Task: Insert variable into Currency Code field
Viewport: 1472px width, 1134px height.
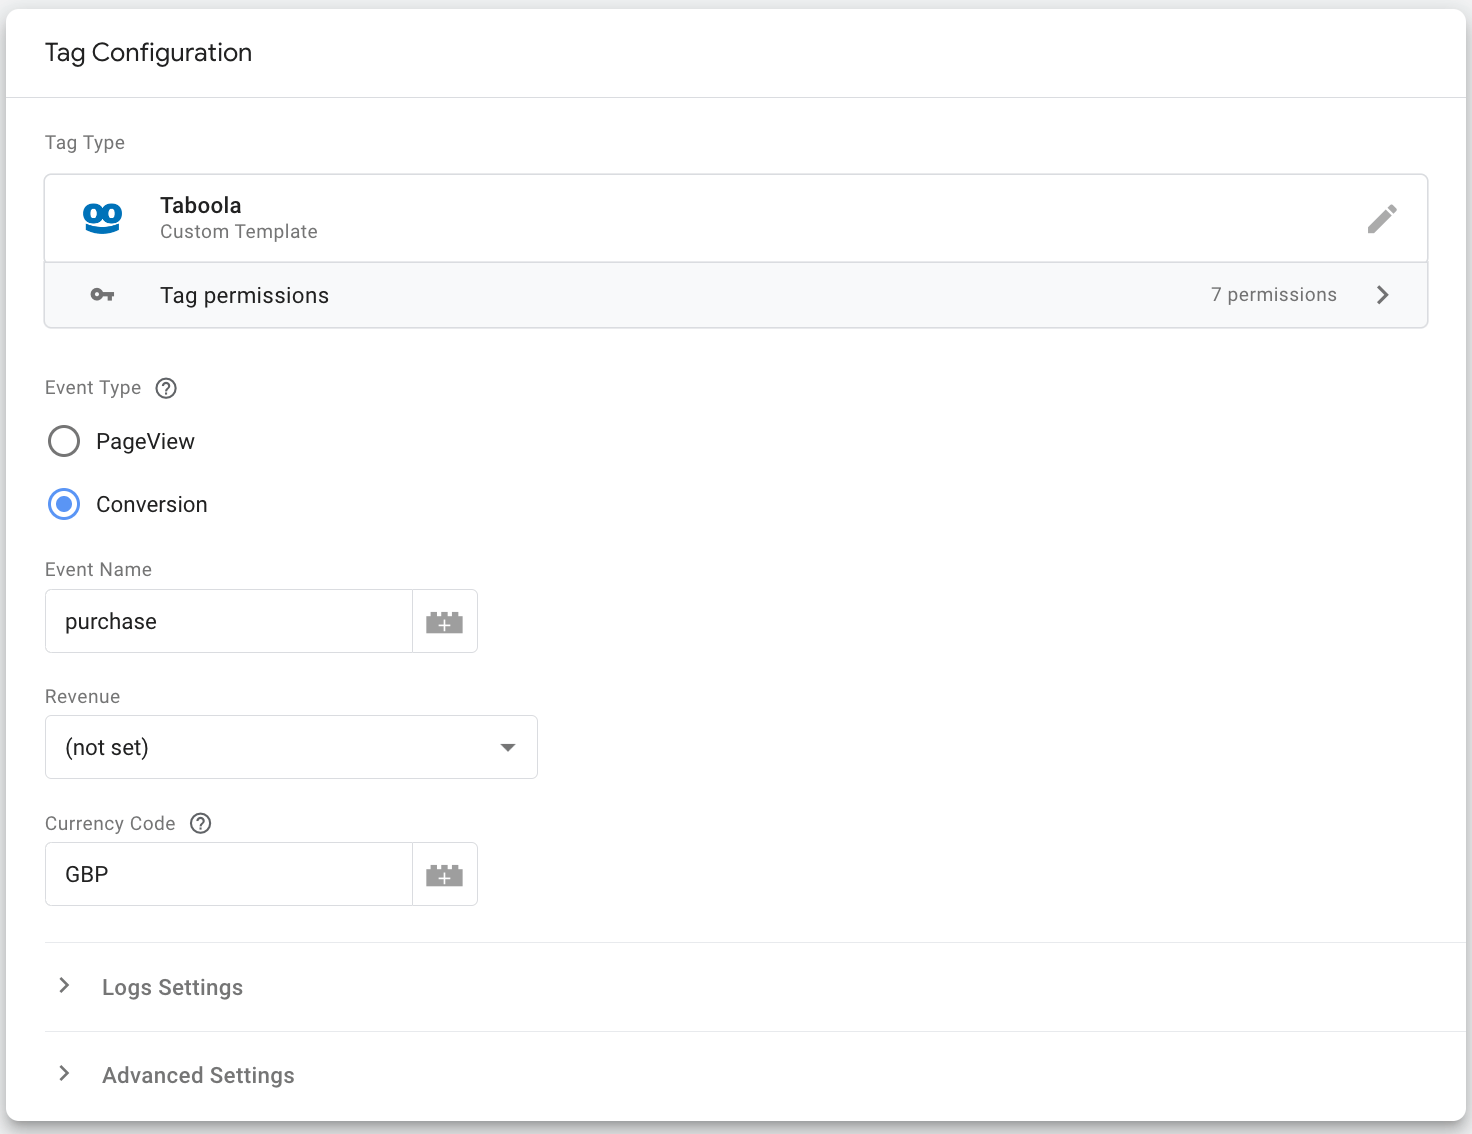Action: (445, 875)
